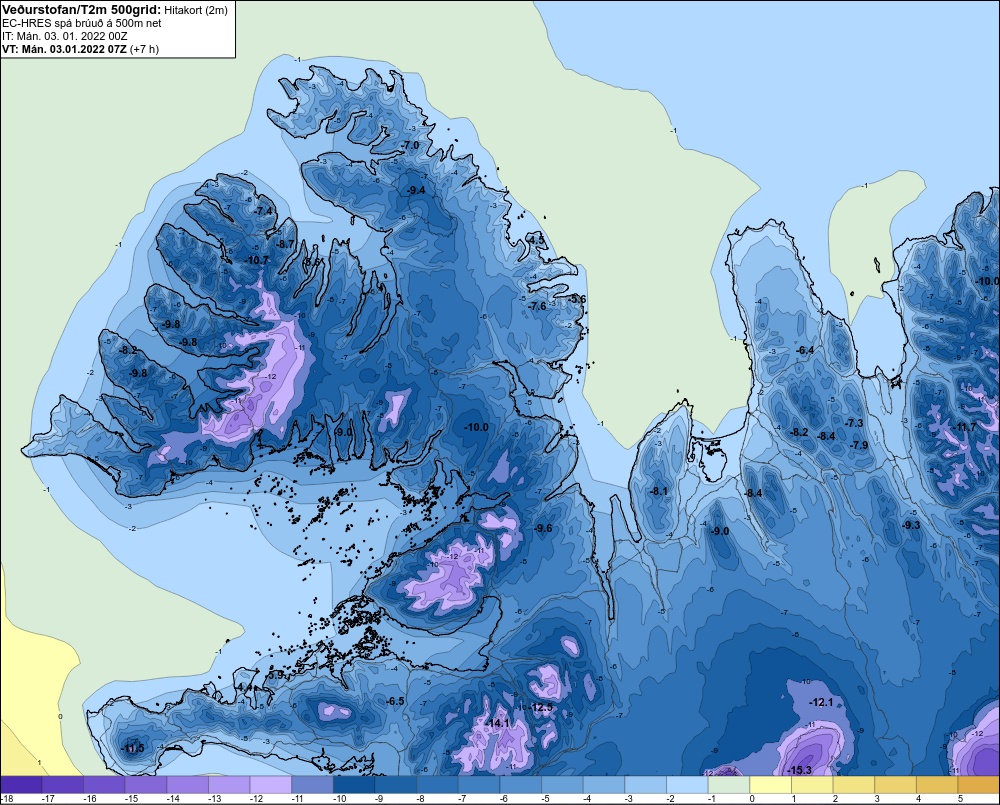Click the '-8' legend scale value
The height and width of the screenshot is (805, 1000).
click(x=421, y=799)
